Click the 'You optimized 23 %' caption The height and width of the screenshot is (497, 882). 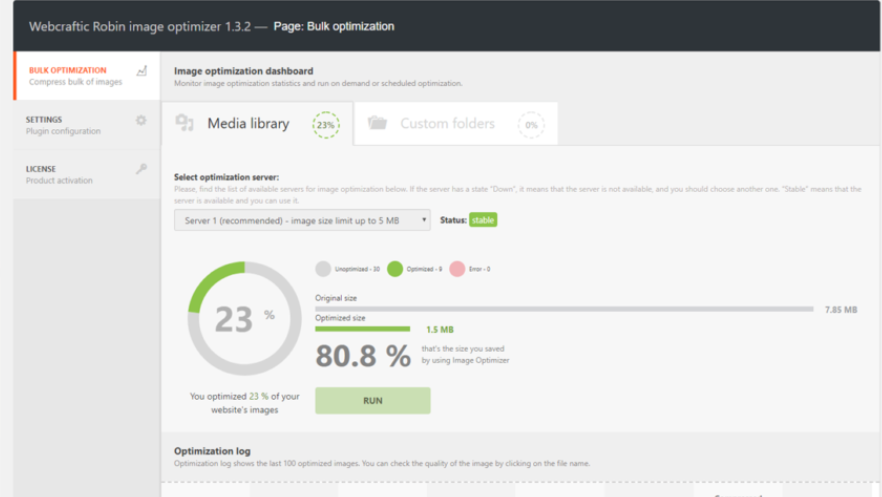pos(245,403)
